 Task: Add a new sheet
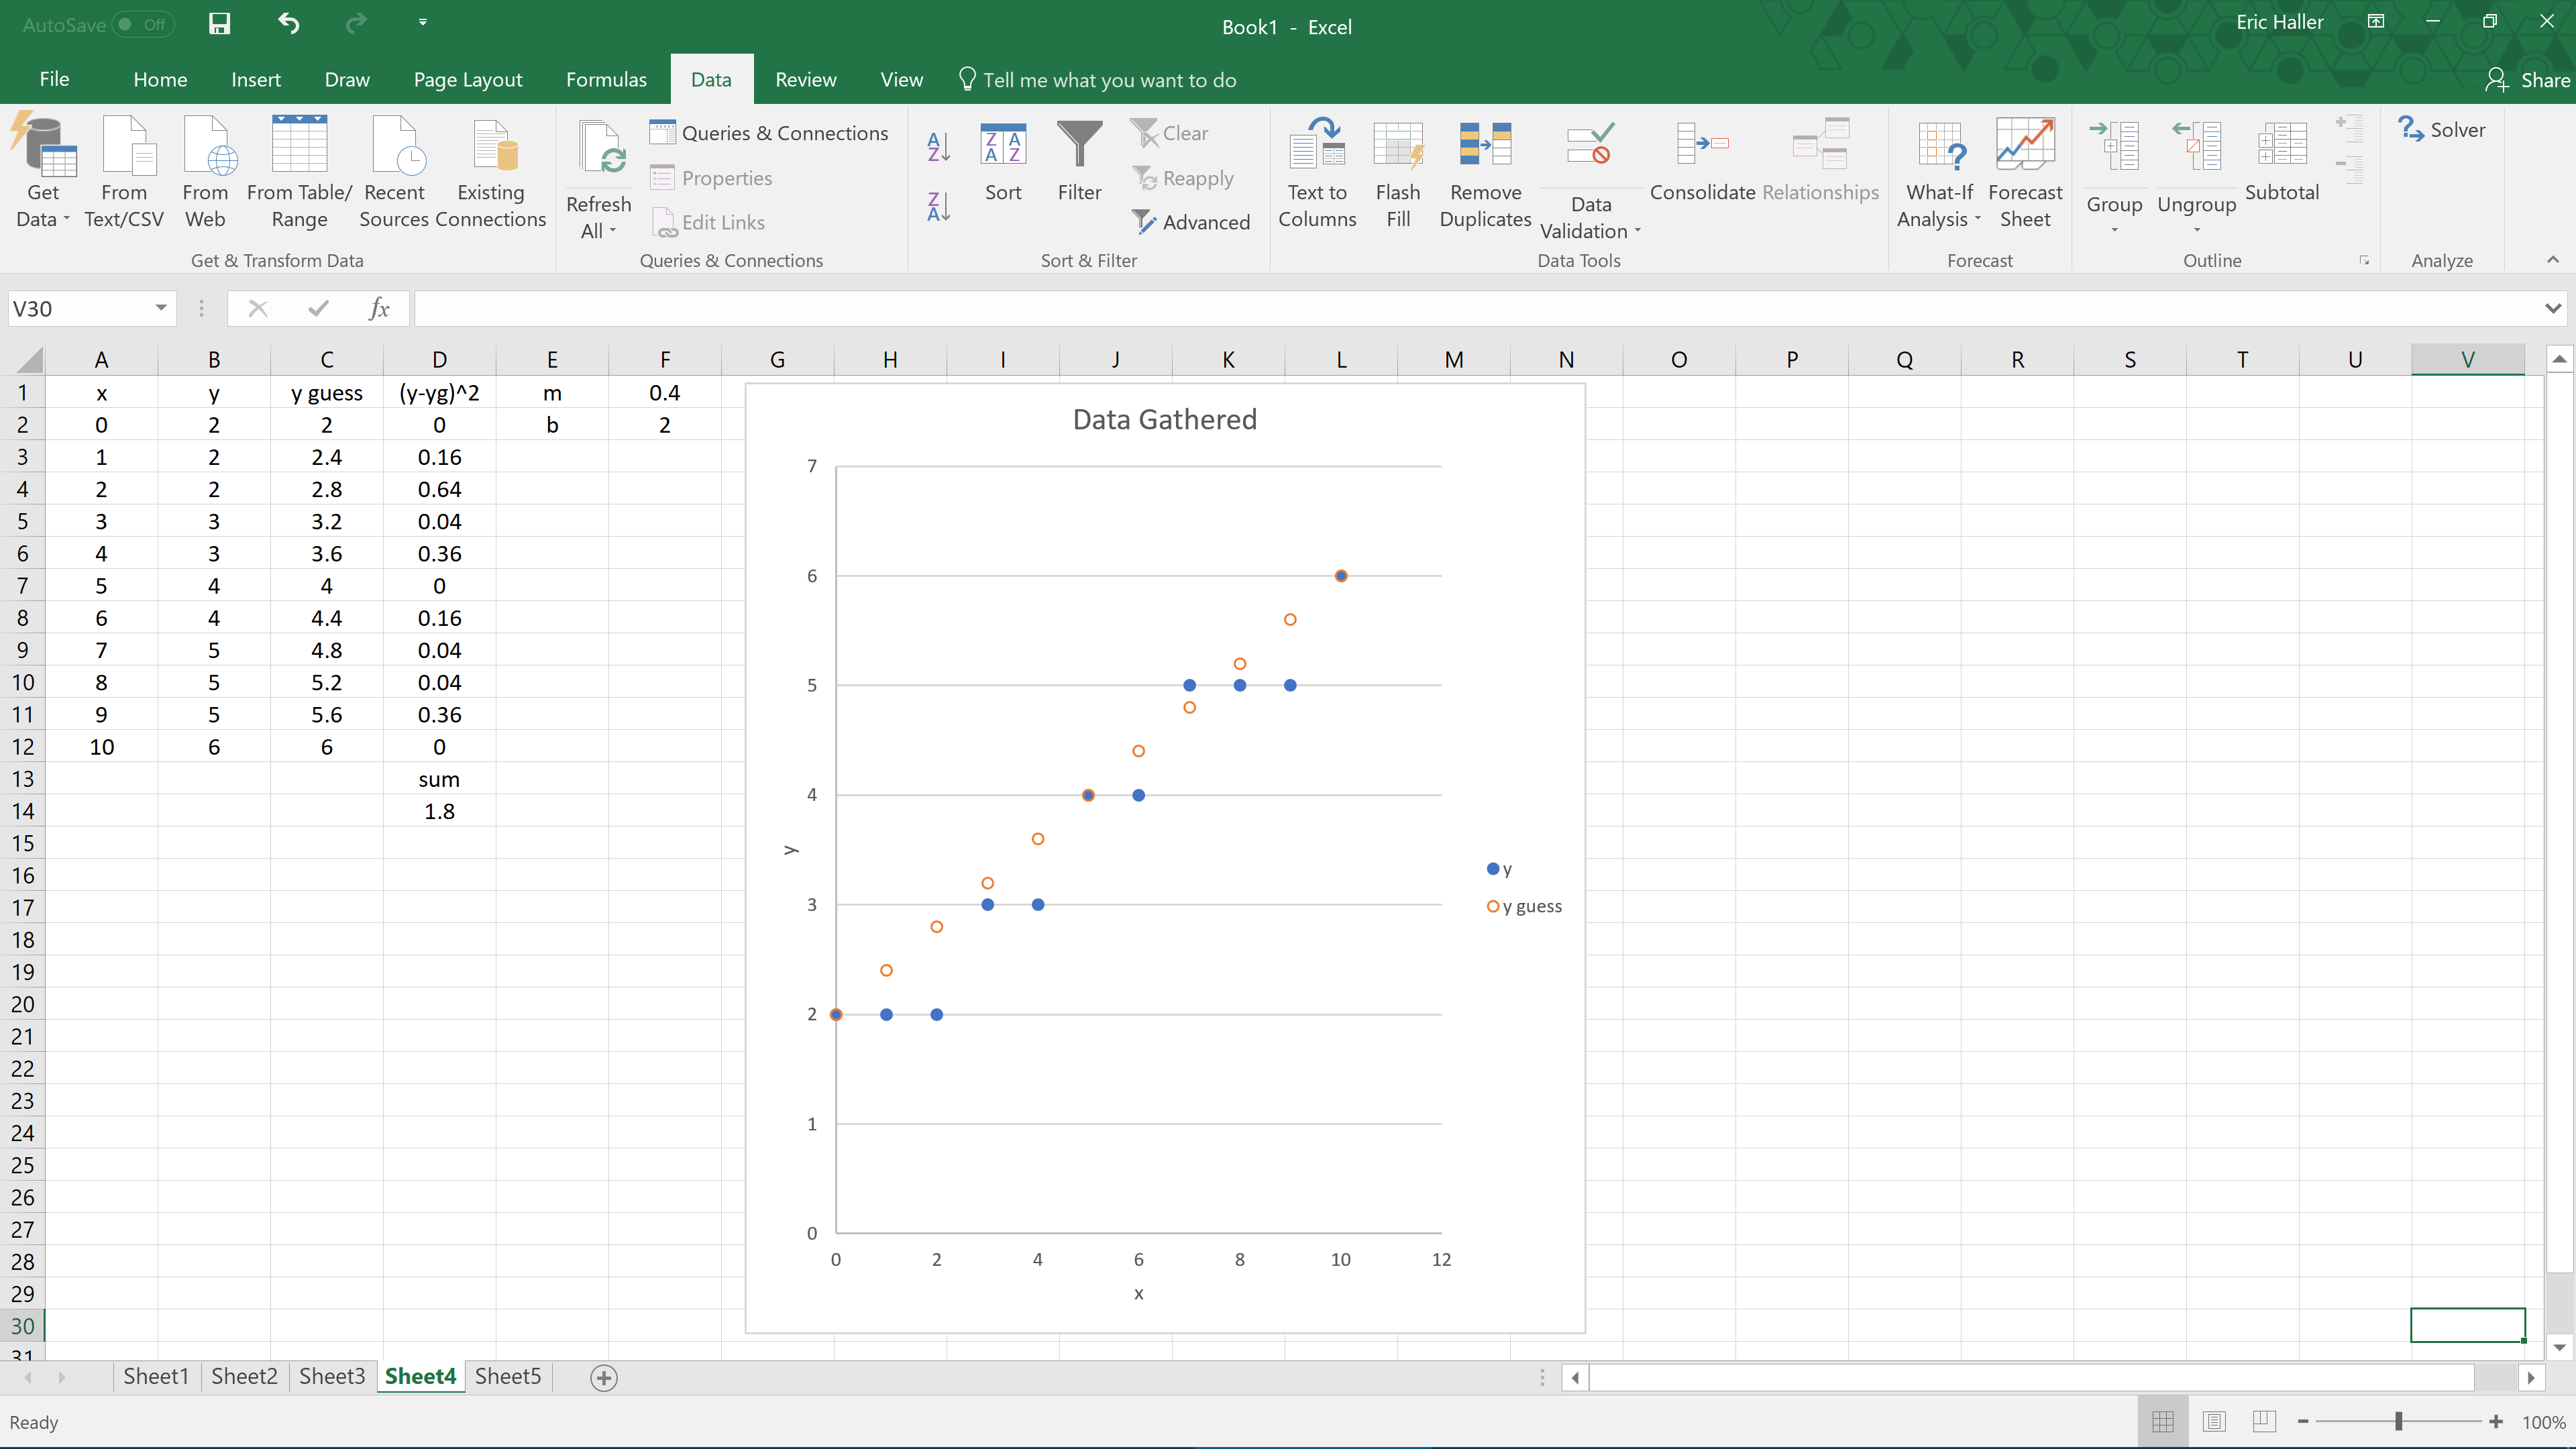[x=604, y=1378]
